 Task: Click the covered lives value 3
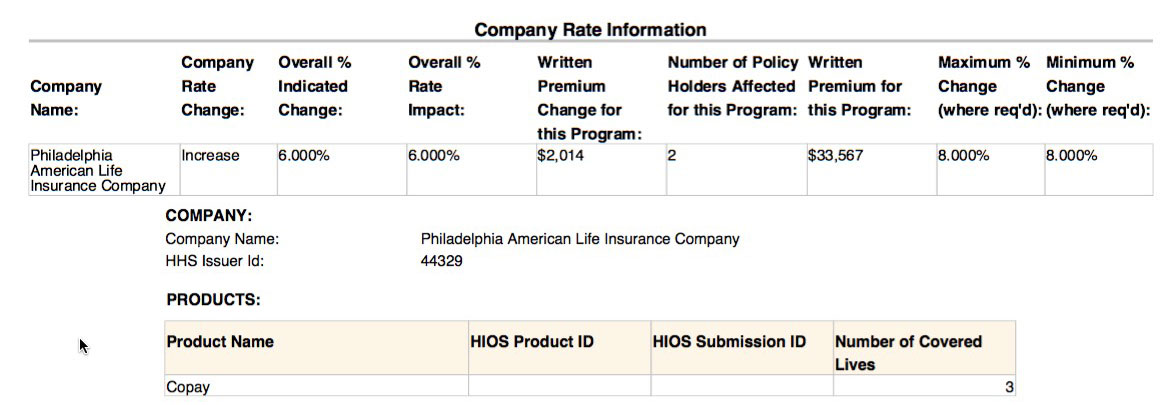(x=1009, y=387)
